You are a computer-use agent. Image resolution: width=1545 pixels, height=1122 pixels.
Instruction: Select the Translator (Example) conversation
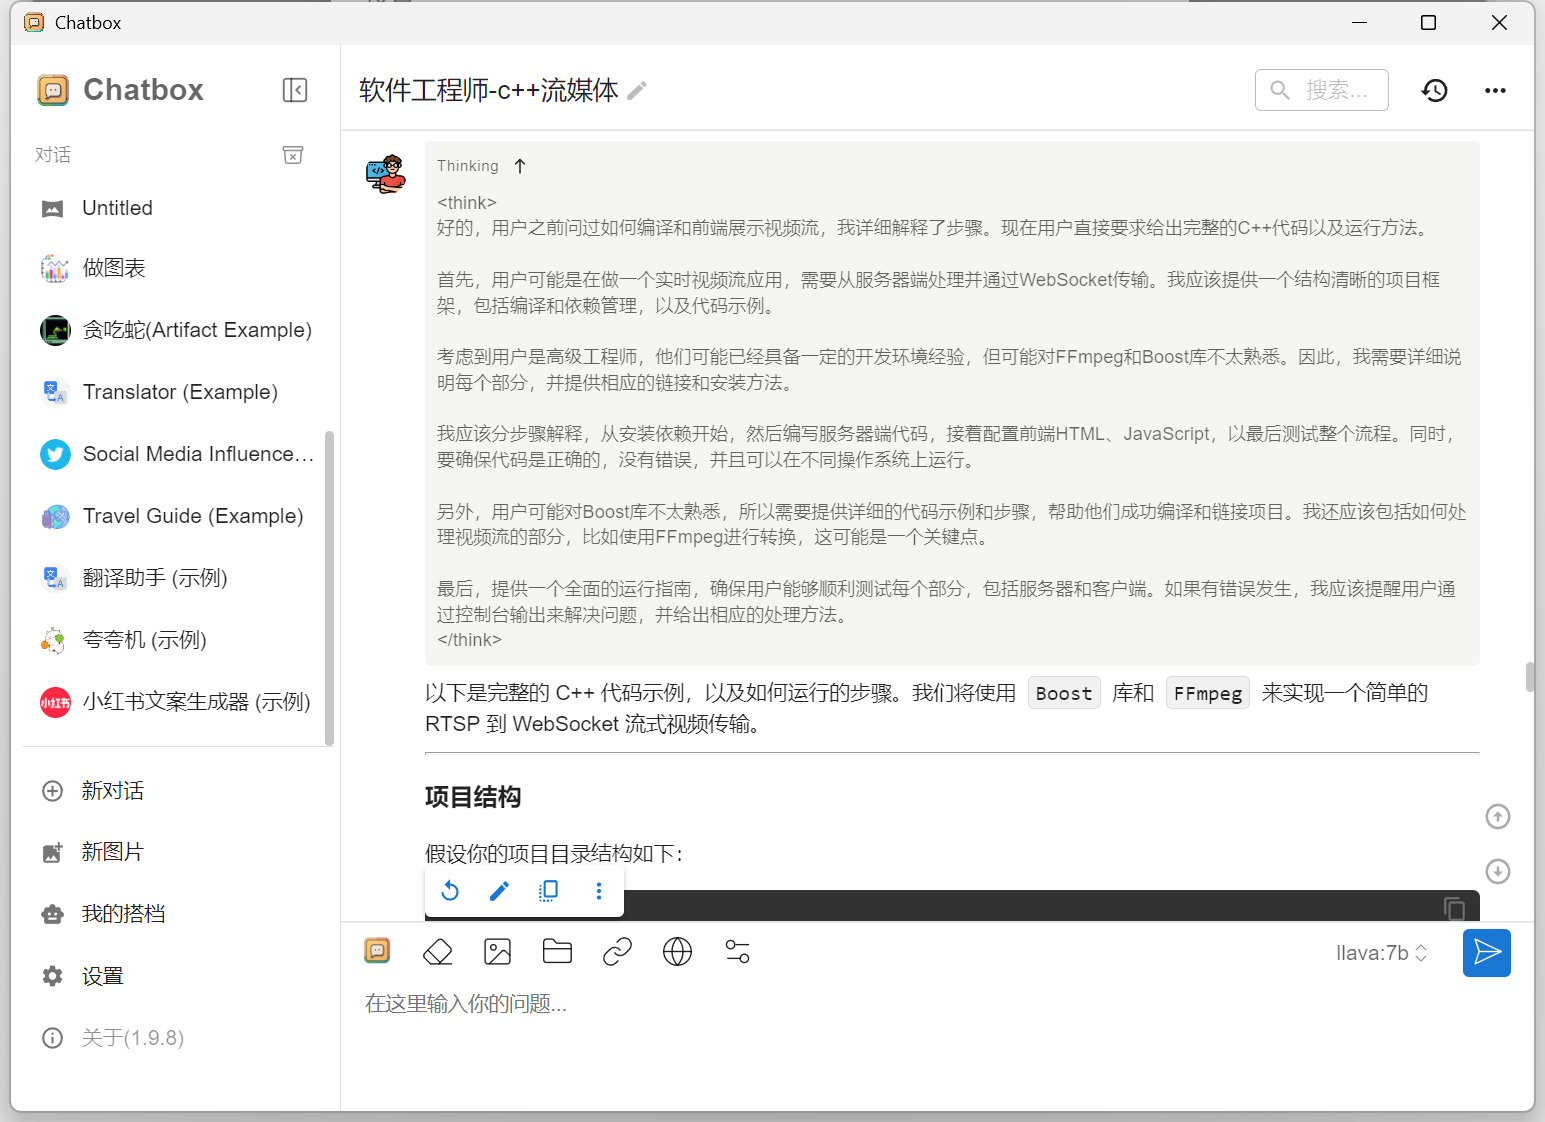(x=180, y=391)
